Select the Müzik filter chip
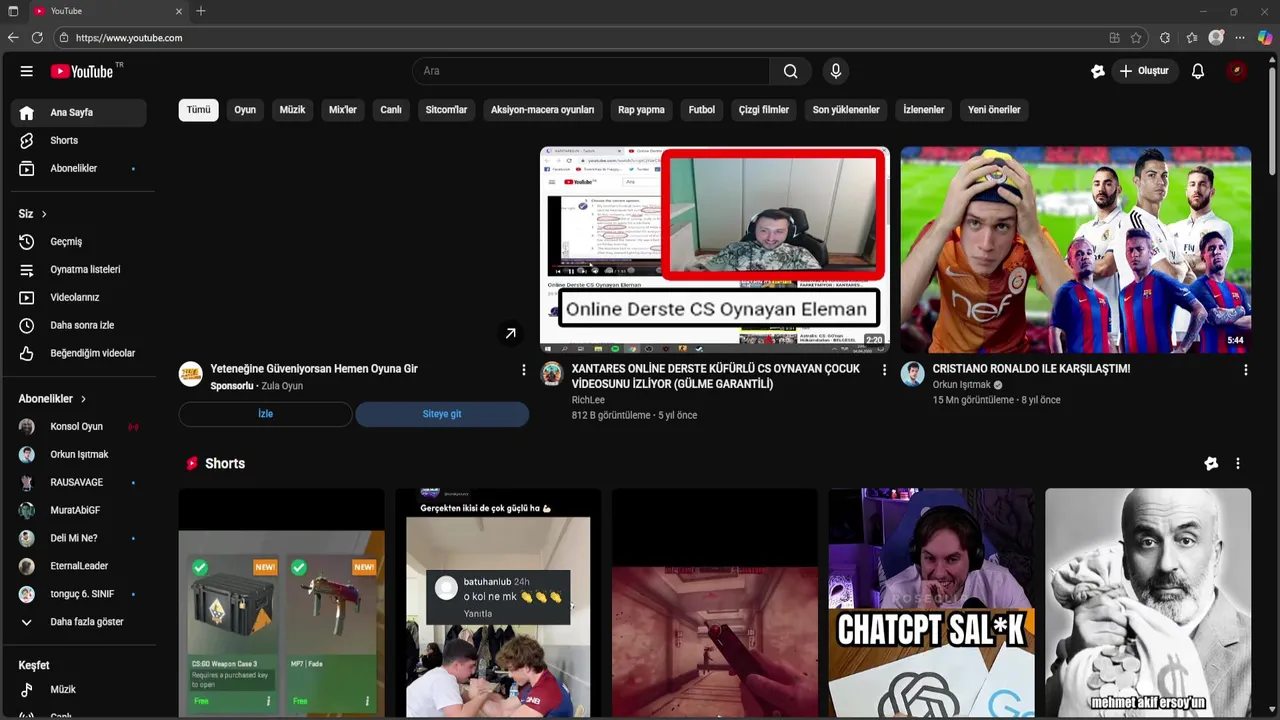The width and height of the screenshot is (1280, 720). pos(292,110)
